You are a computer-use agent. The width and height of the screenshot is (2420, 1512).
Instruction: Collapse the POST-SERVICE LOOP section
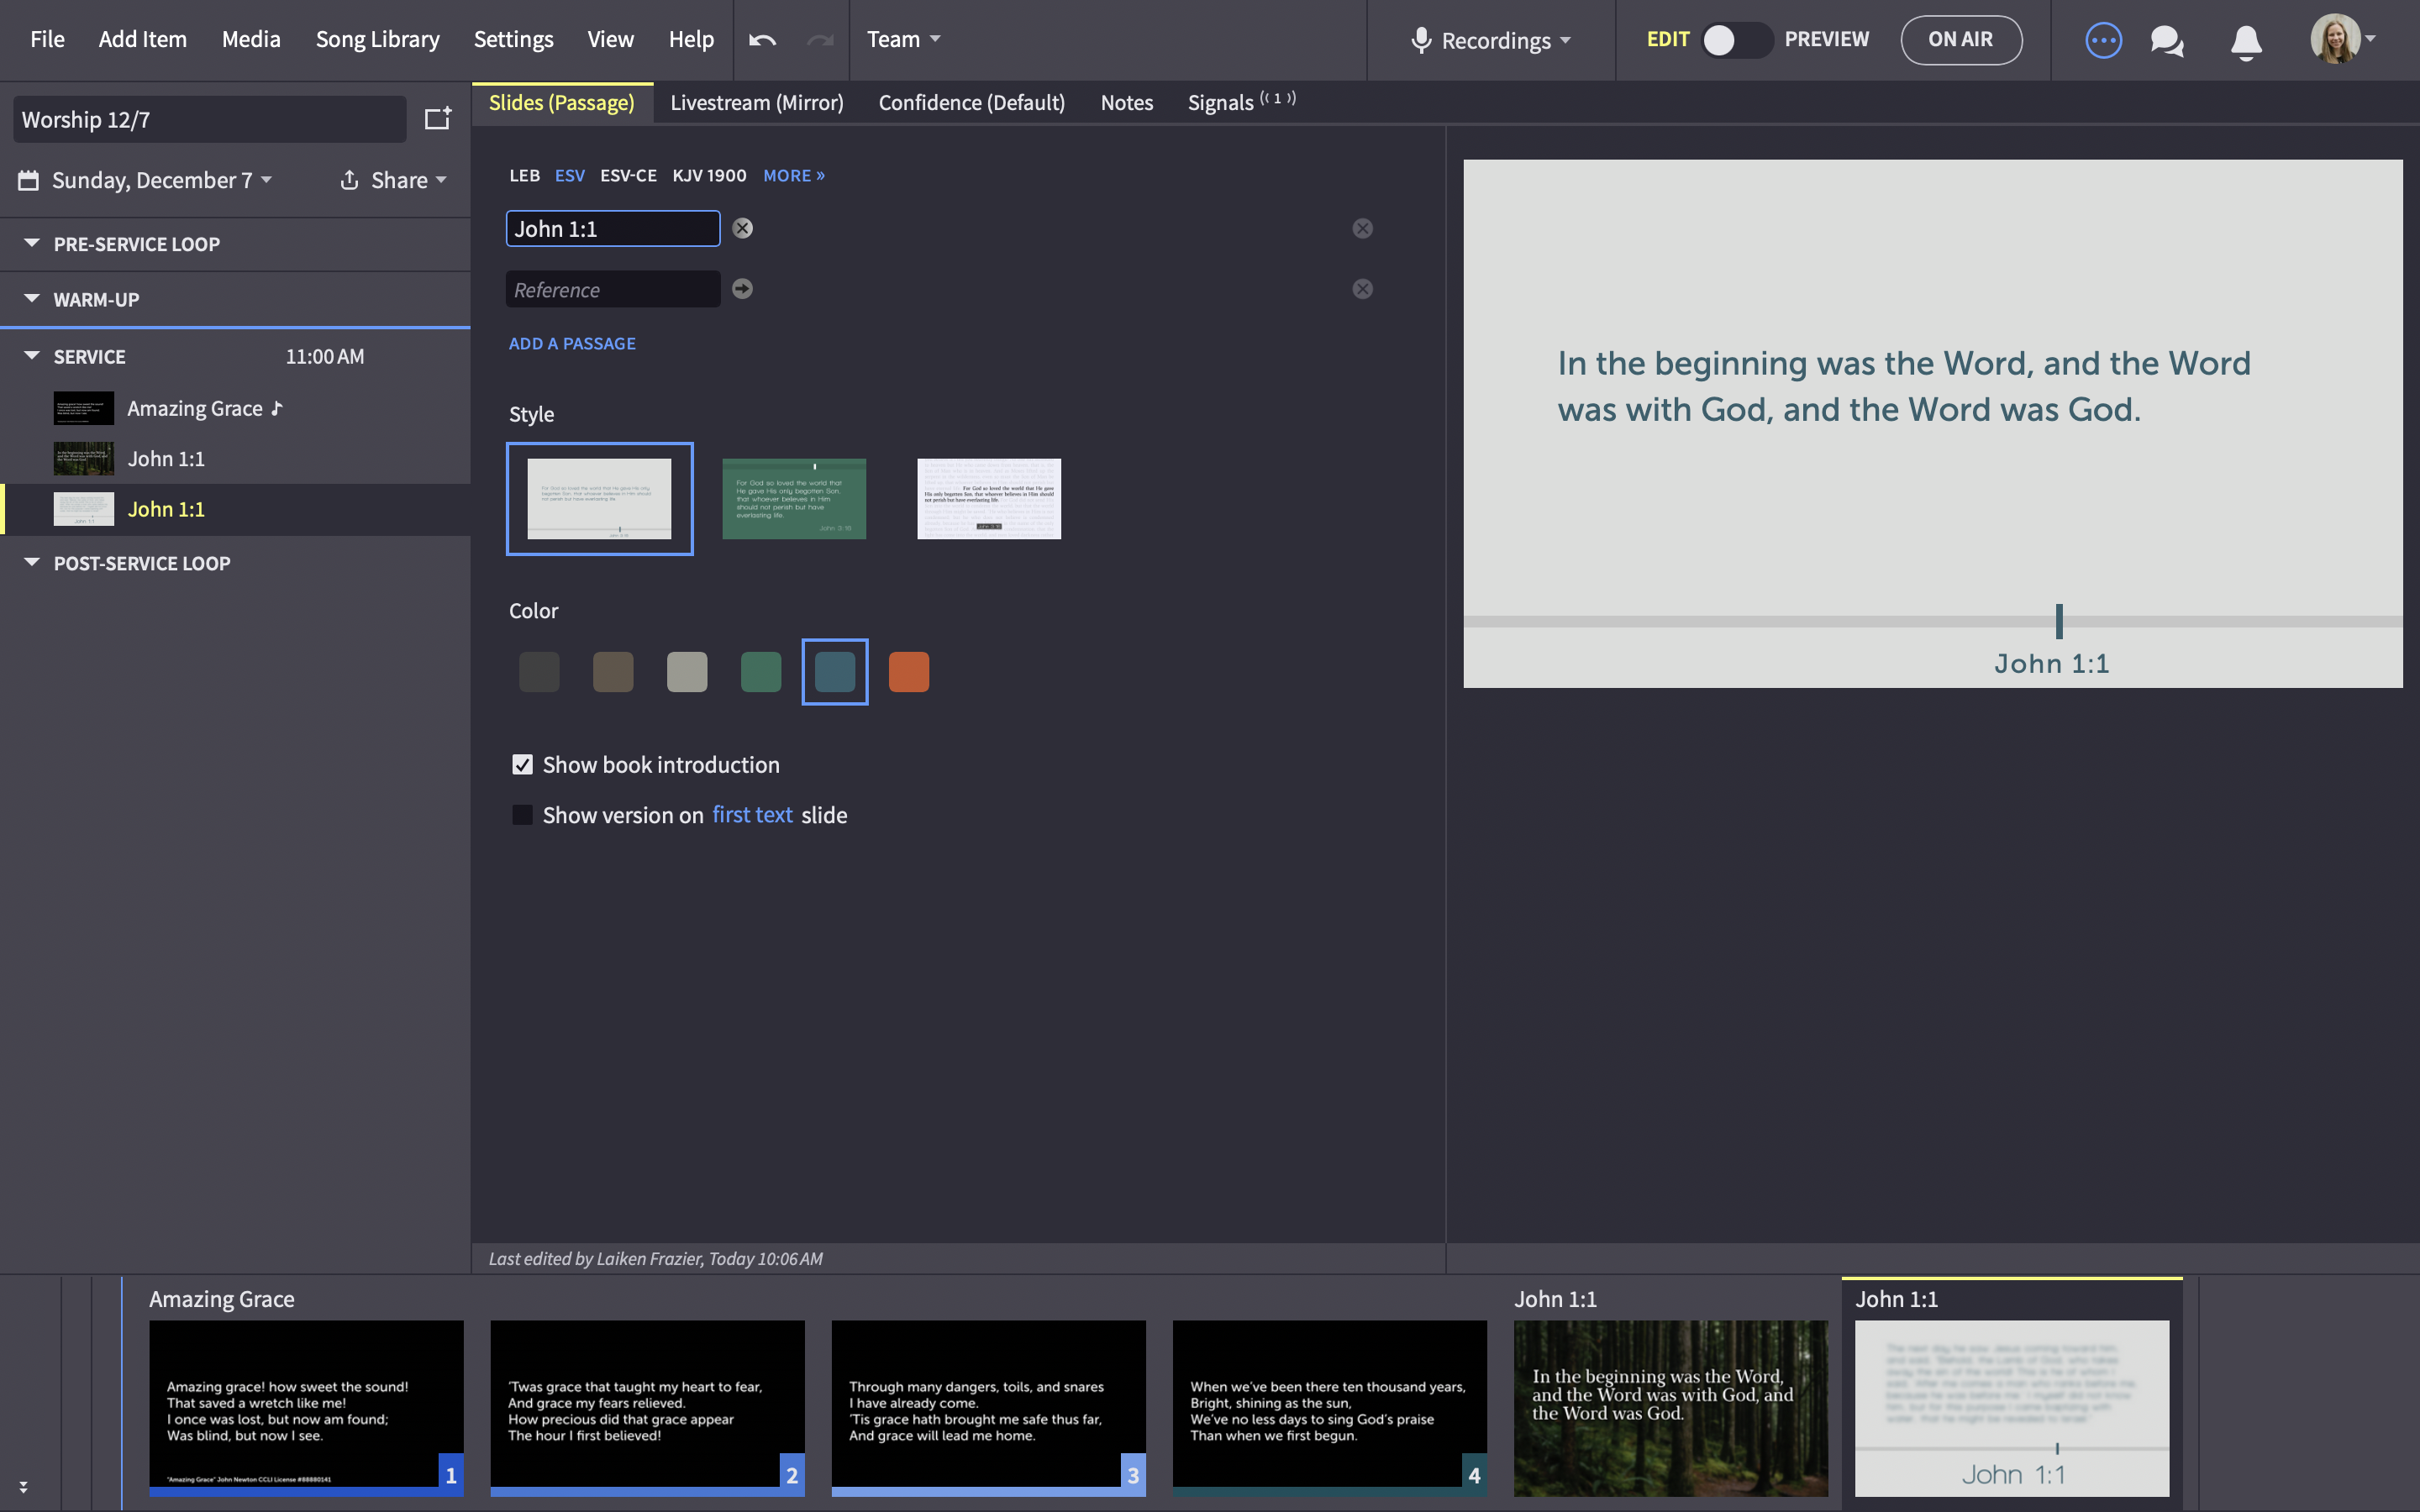[32, 562]
